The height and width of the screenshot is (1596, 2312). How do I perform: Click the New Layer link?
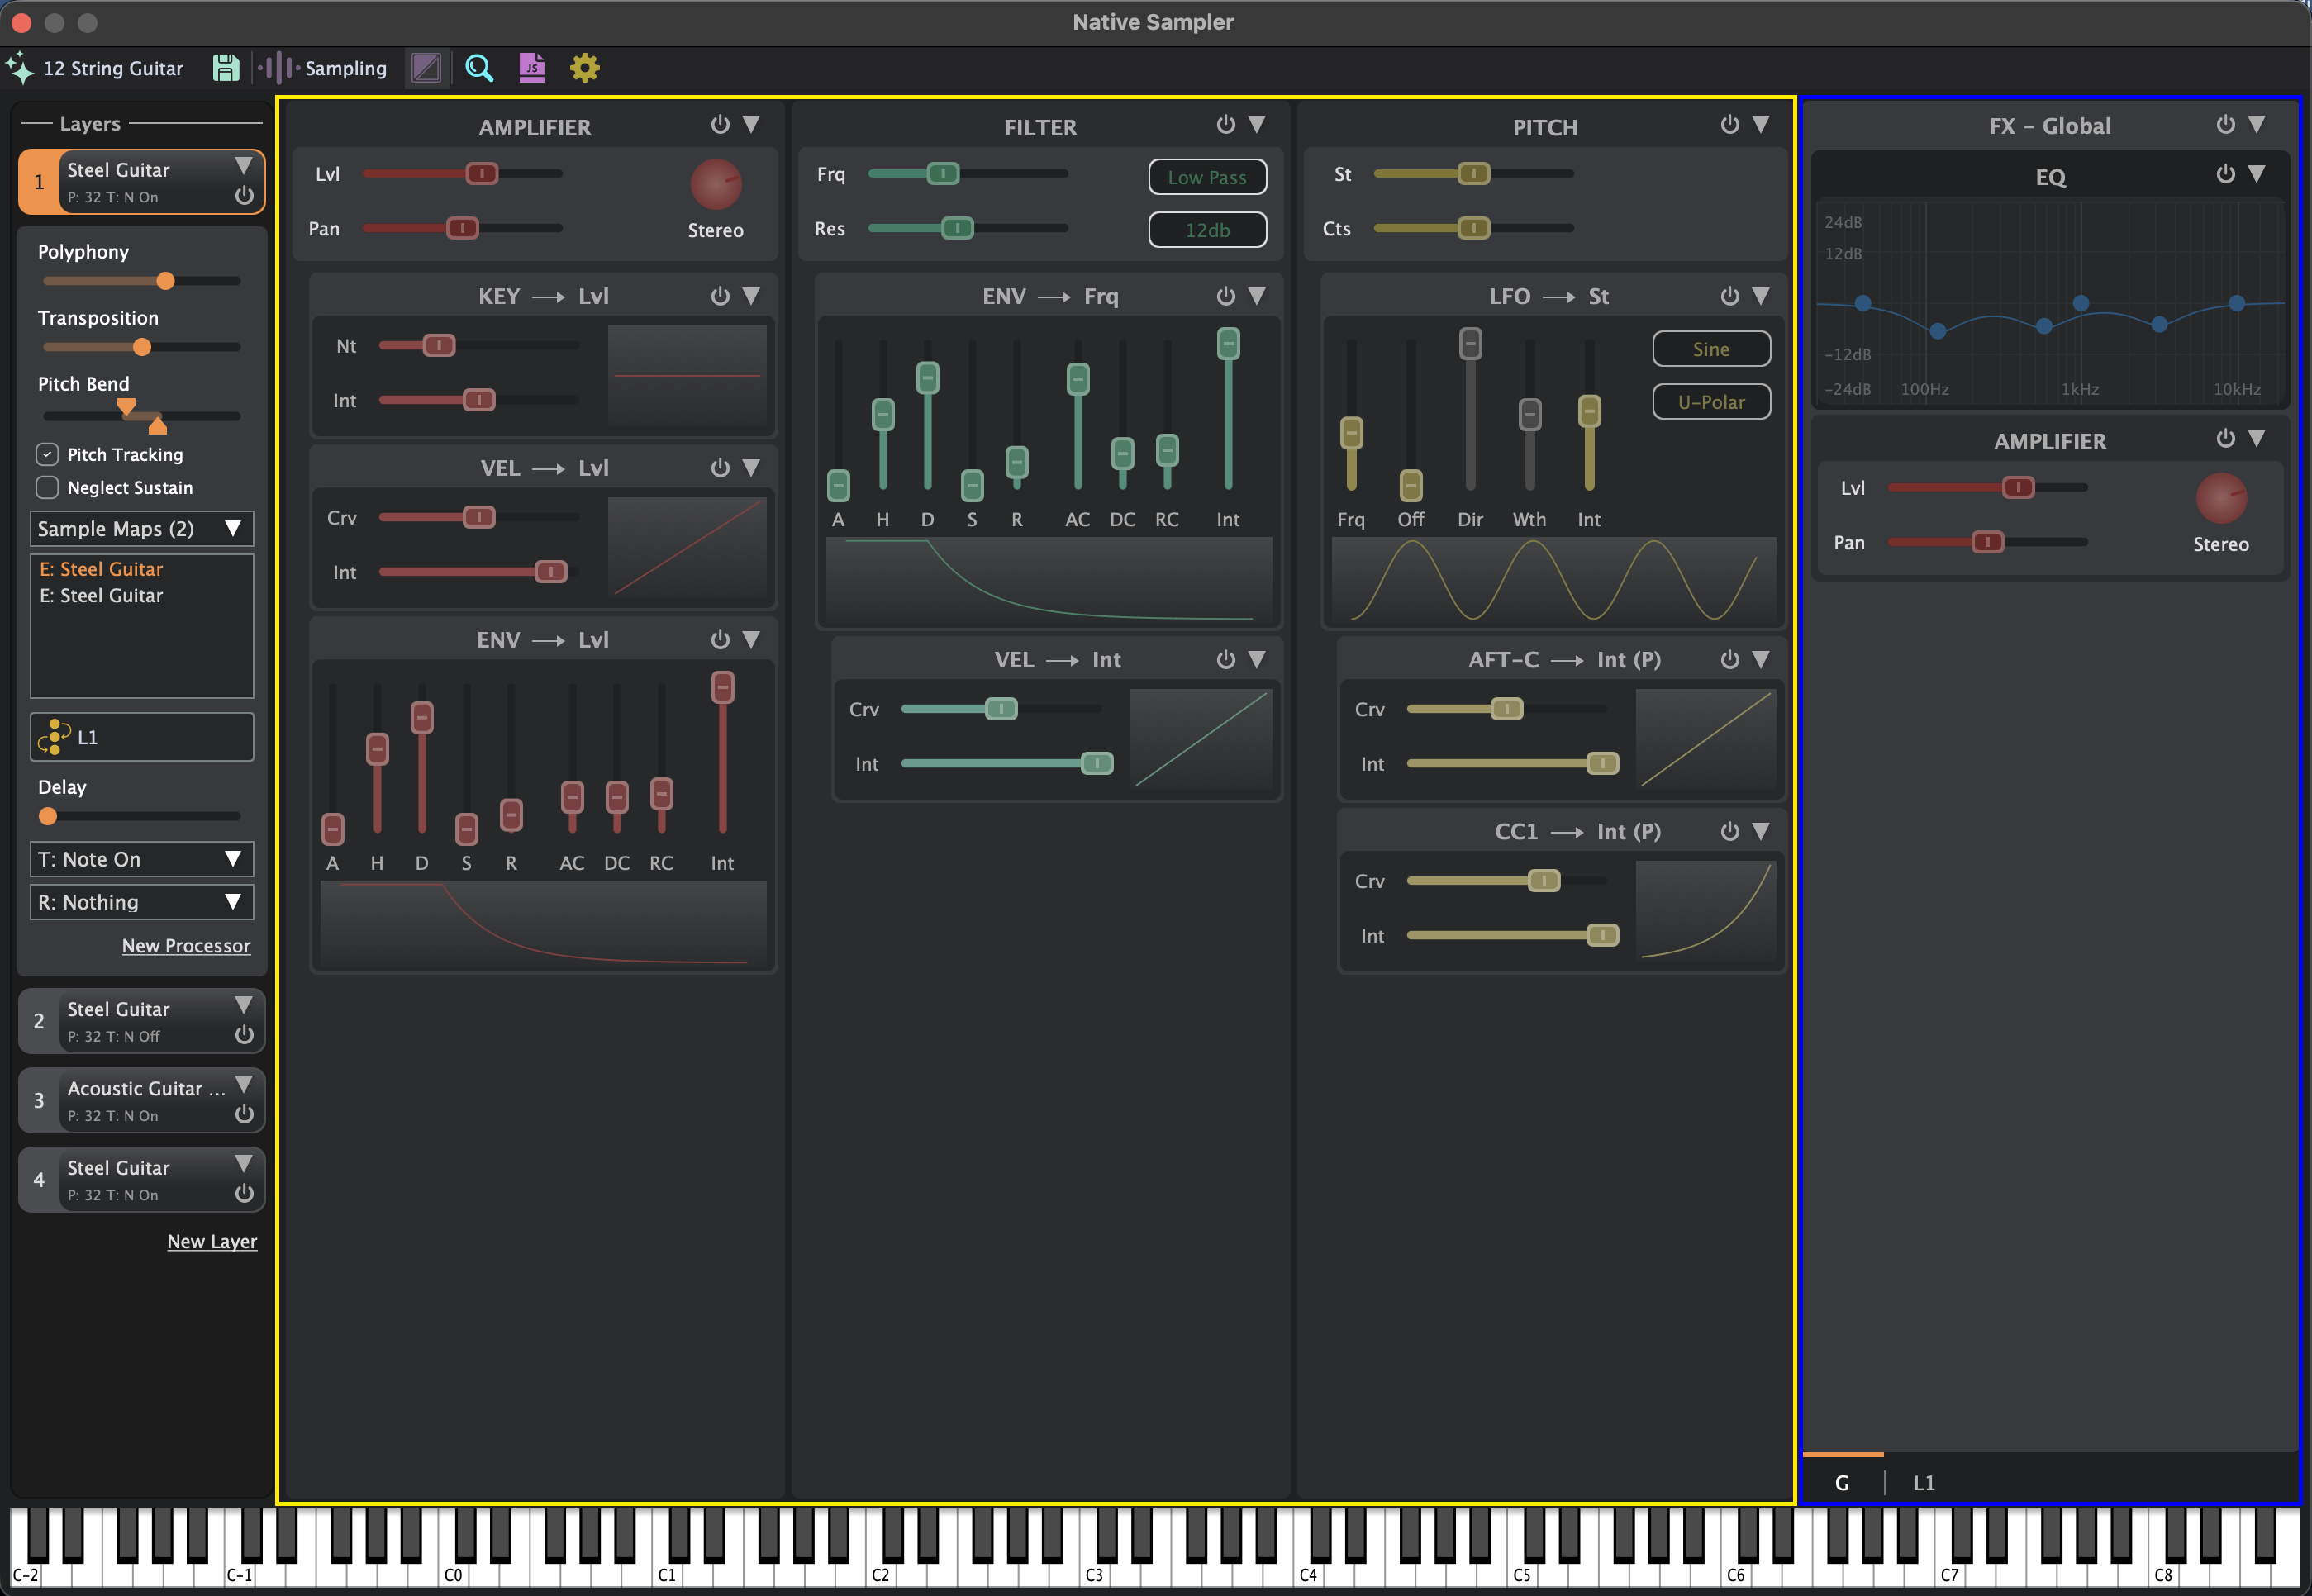[x=212, y=1241]
